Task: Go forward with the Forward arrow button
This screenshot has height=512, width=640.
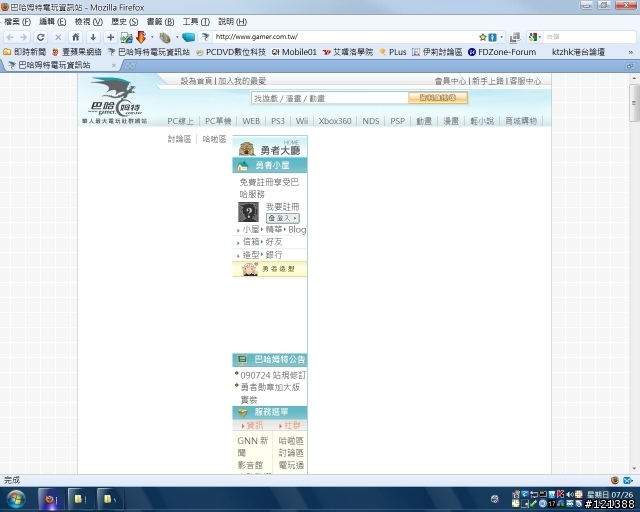Action: pyautogui.click(x=23, y=37)
